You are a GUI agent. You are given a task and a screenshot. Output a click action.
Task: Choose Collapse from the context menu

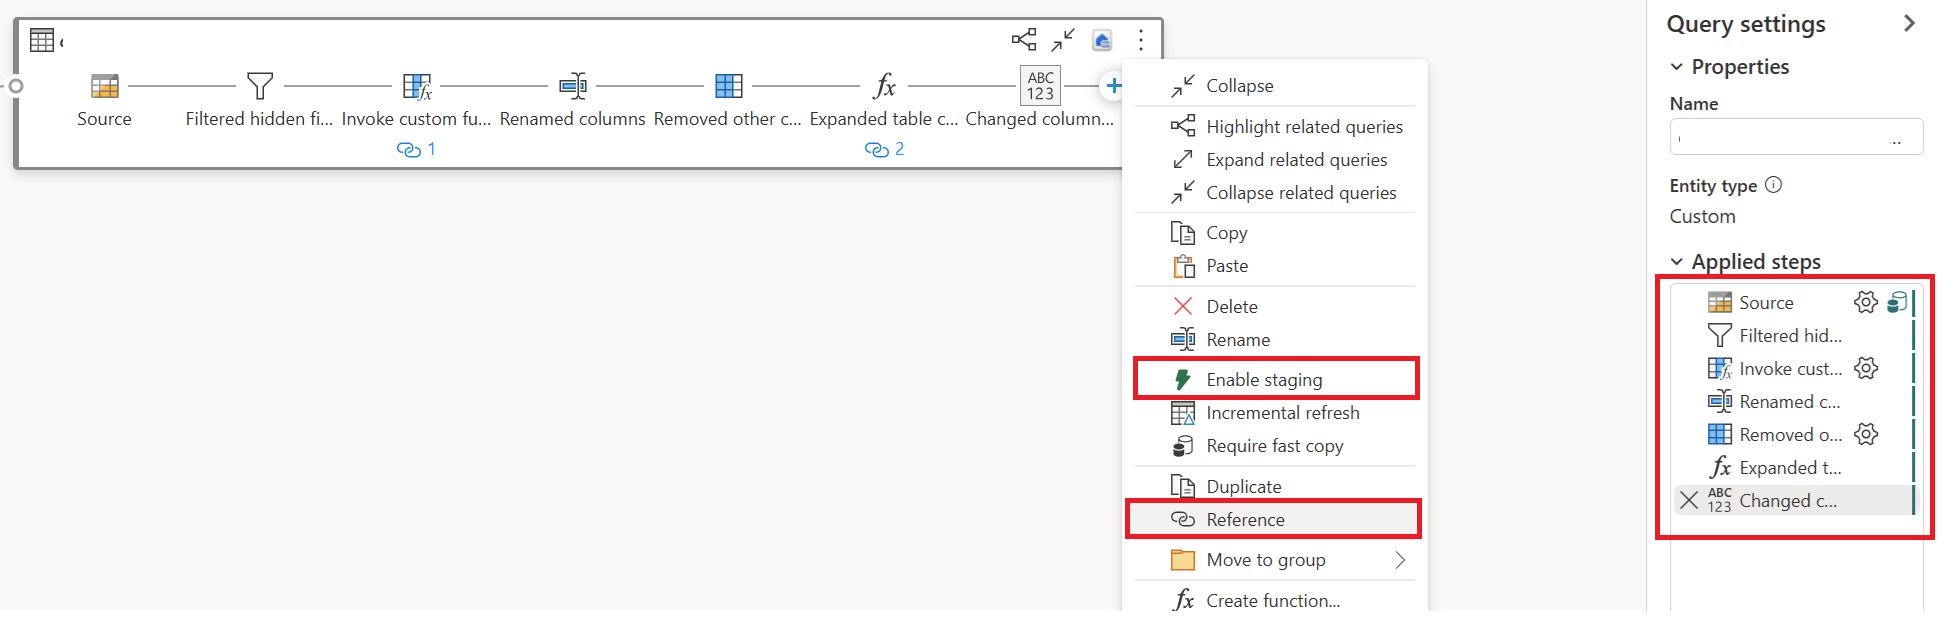point(1275,86)
